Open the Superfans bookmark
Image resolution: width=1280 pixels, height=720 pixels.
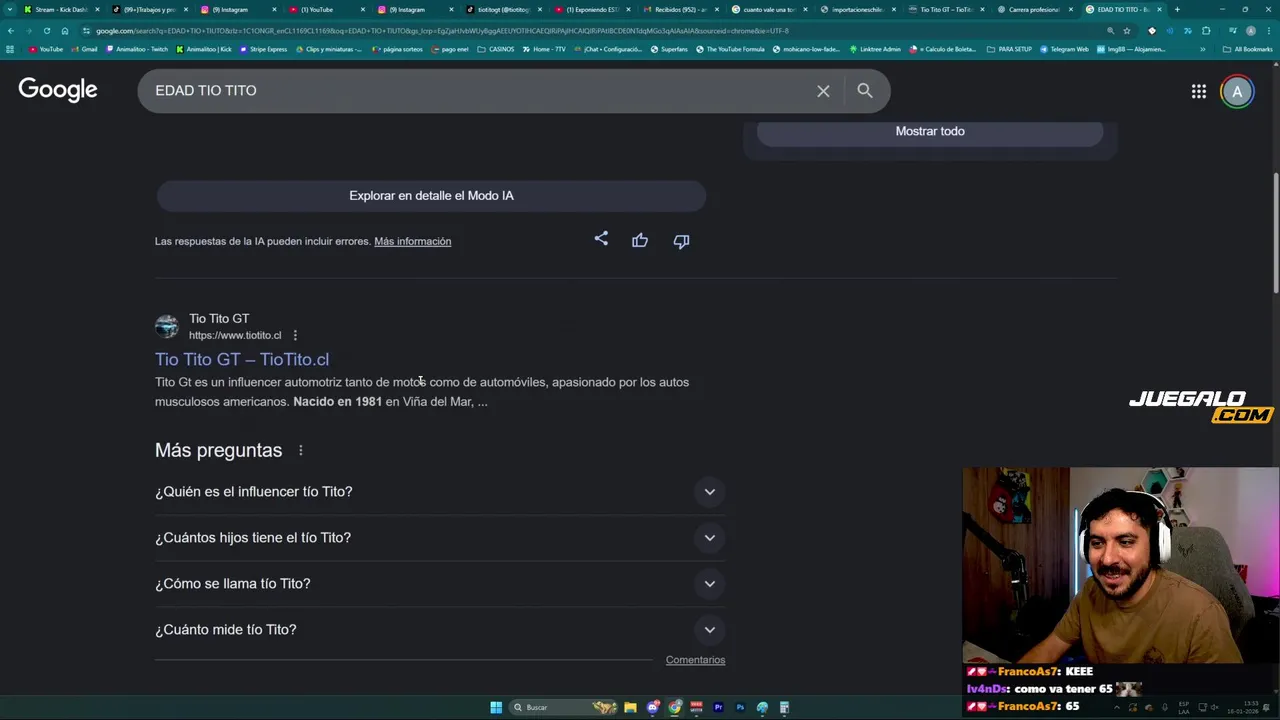tap(668, 49)
